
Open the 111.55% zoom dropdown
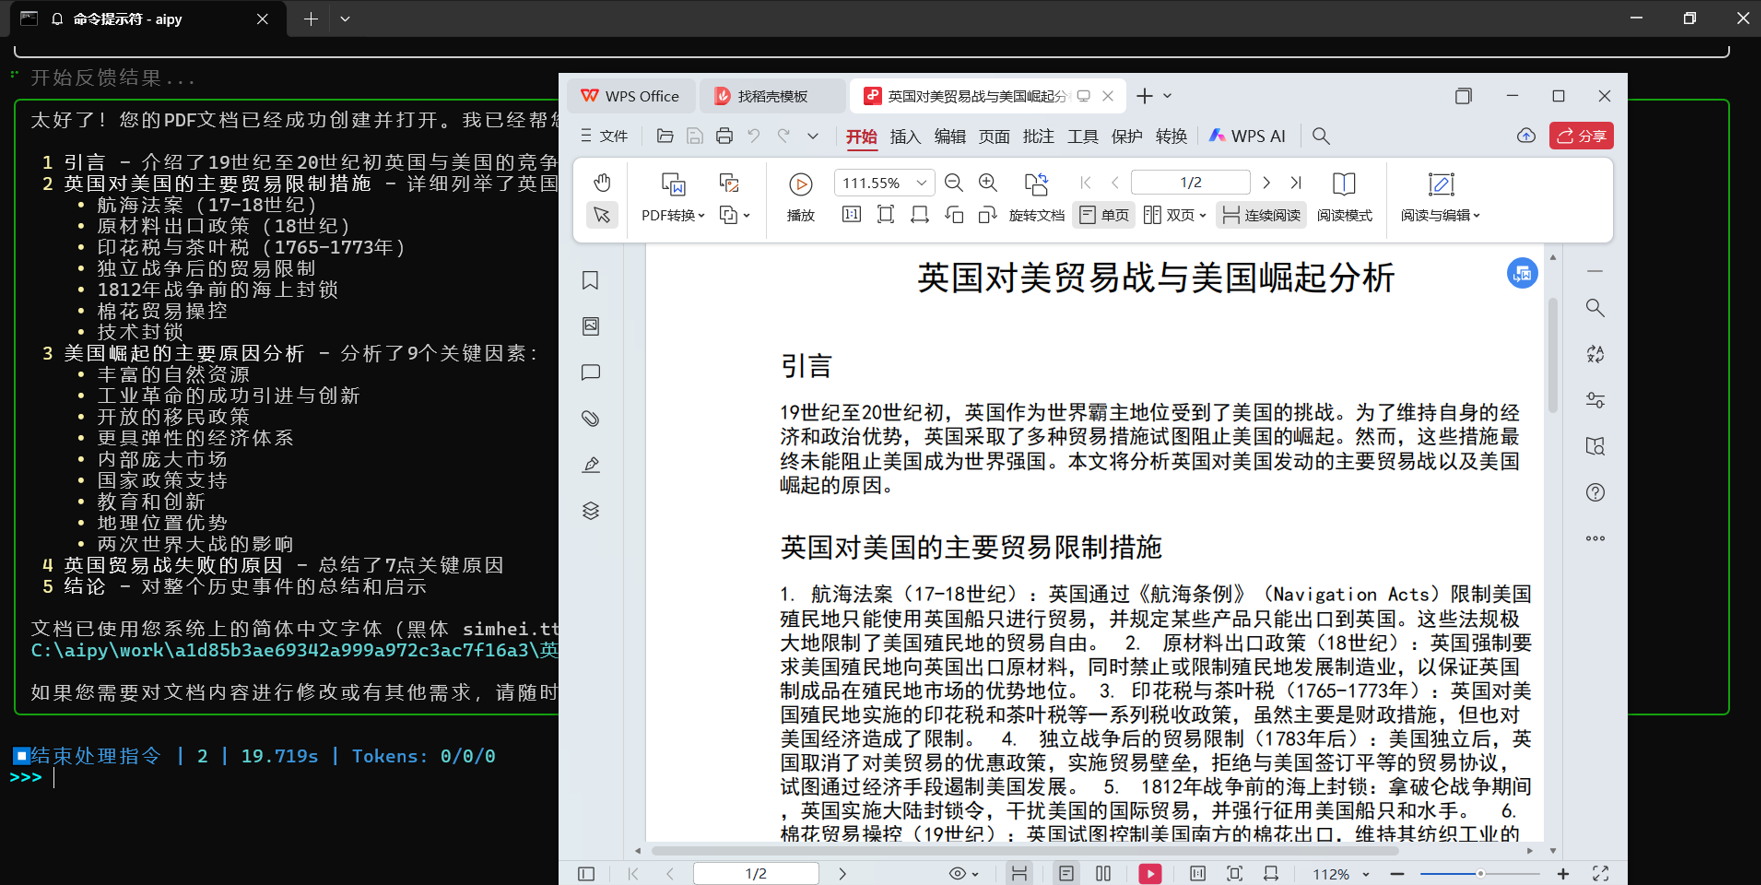point(921,183)
